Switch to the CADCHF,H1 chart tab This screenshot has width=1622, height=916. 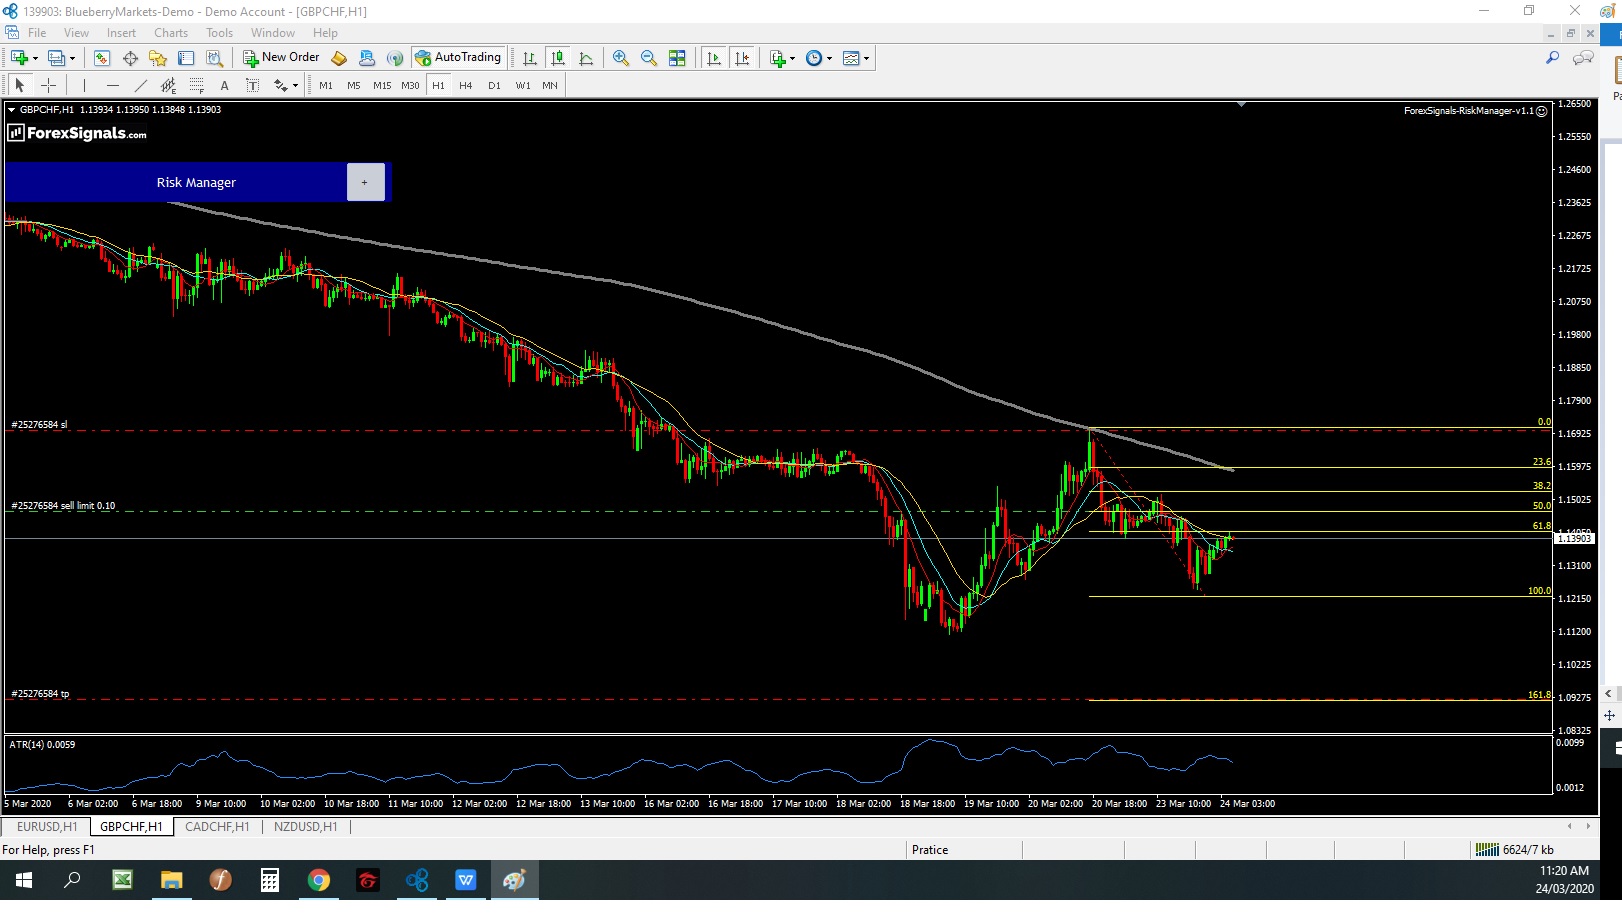coord(217,827)
